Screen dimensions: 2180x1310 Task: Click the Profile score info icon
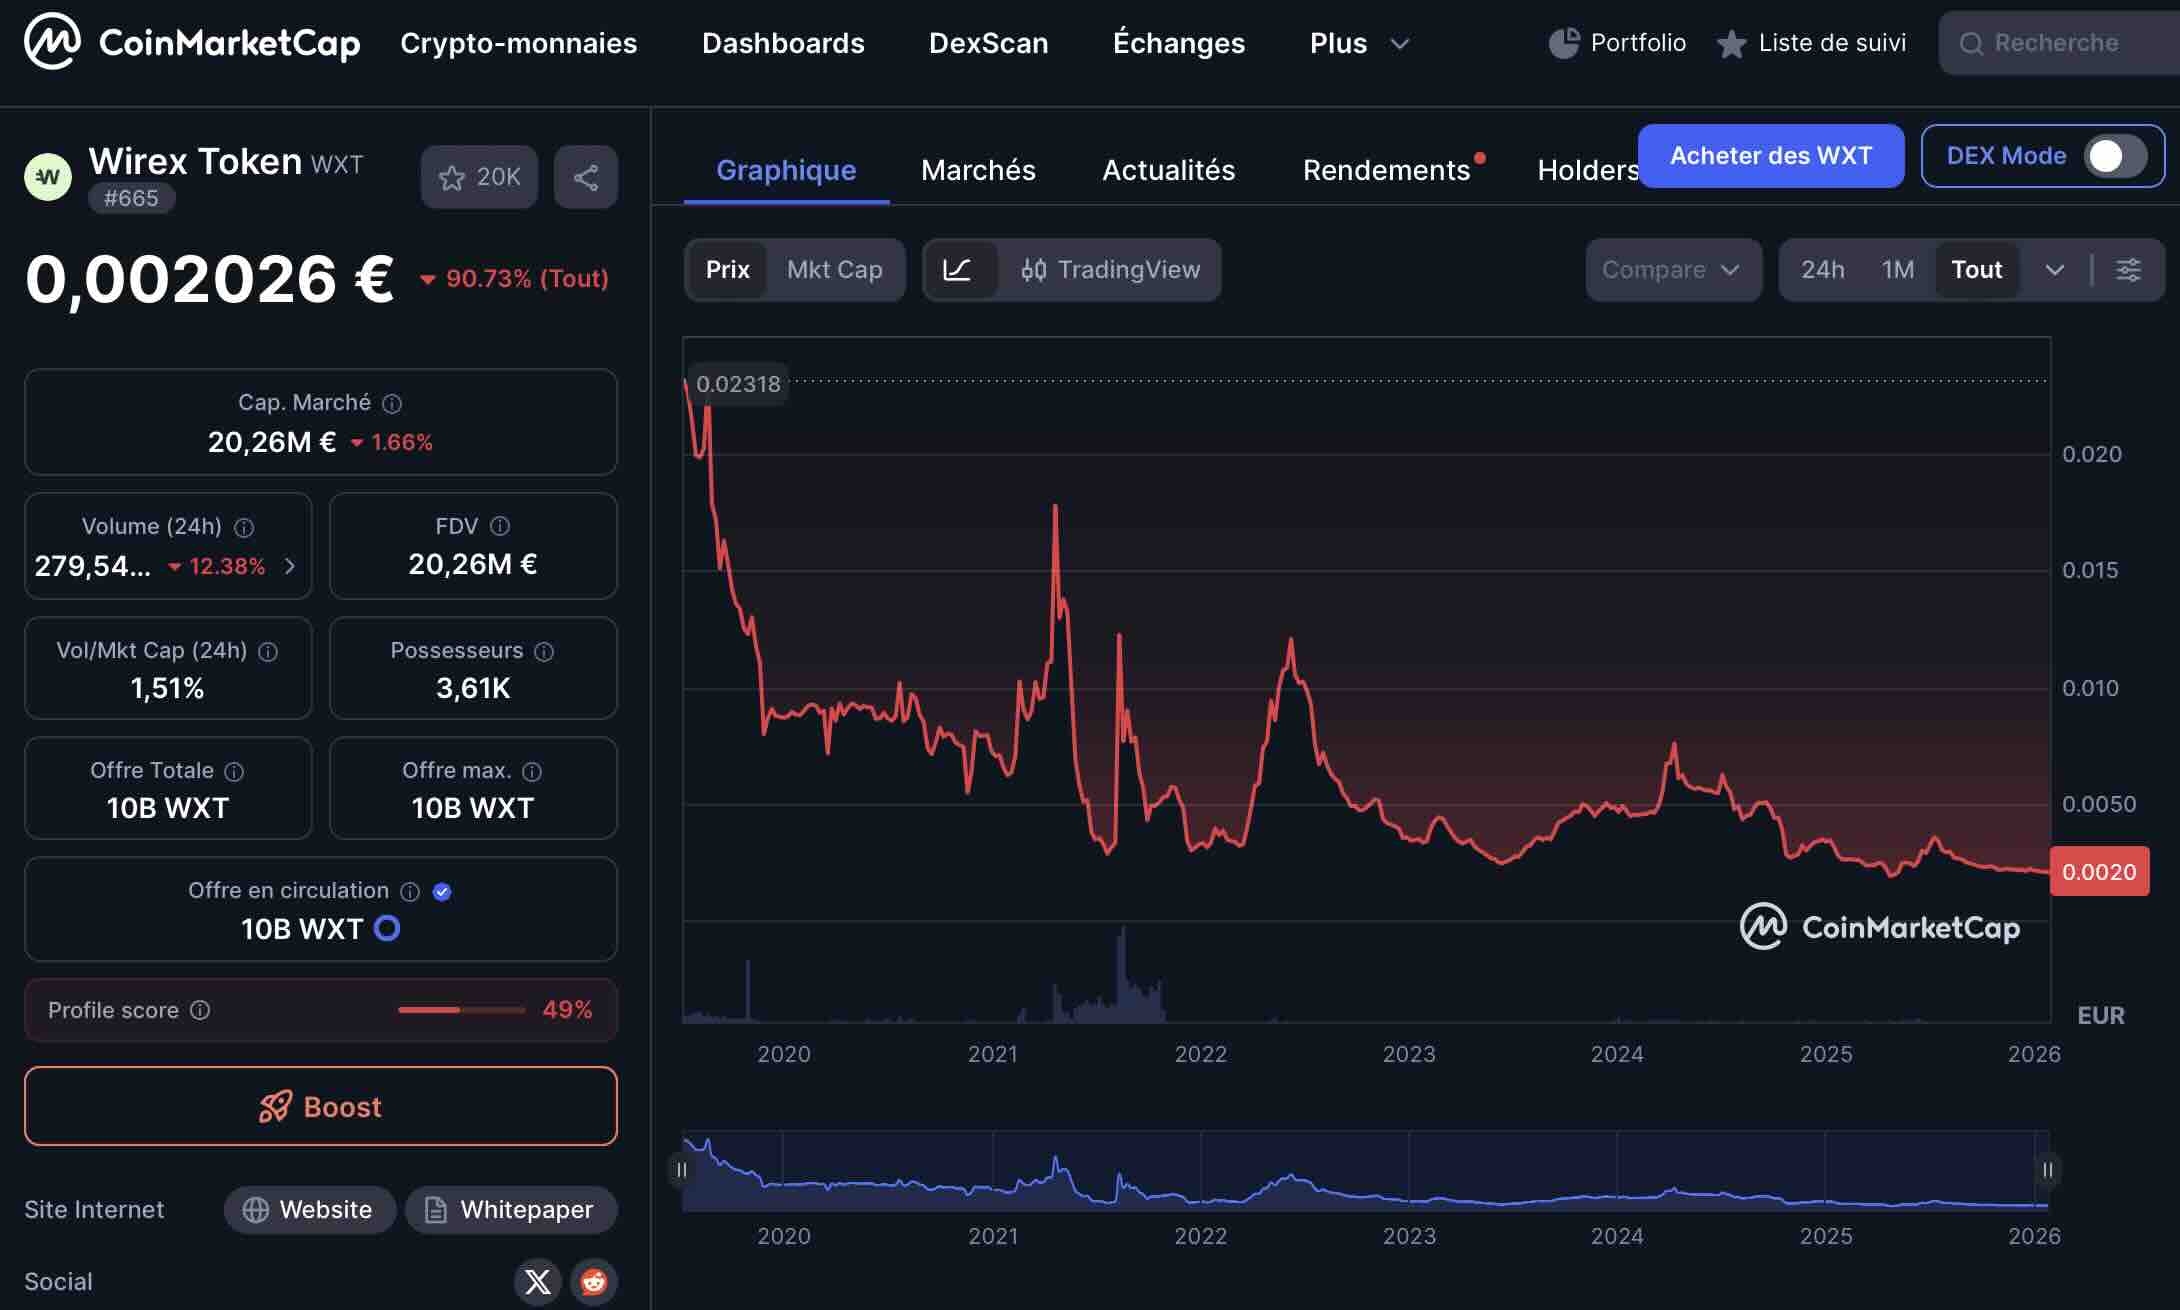(200, 1010)
